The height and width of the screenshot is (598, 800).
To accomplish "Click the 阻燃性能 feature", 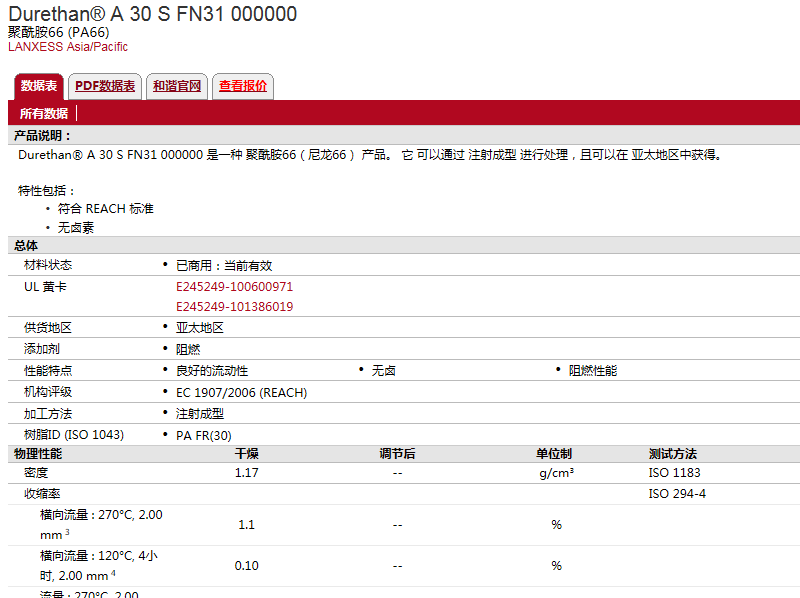I will 593,371.
